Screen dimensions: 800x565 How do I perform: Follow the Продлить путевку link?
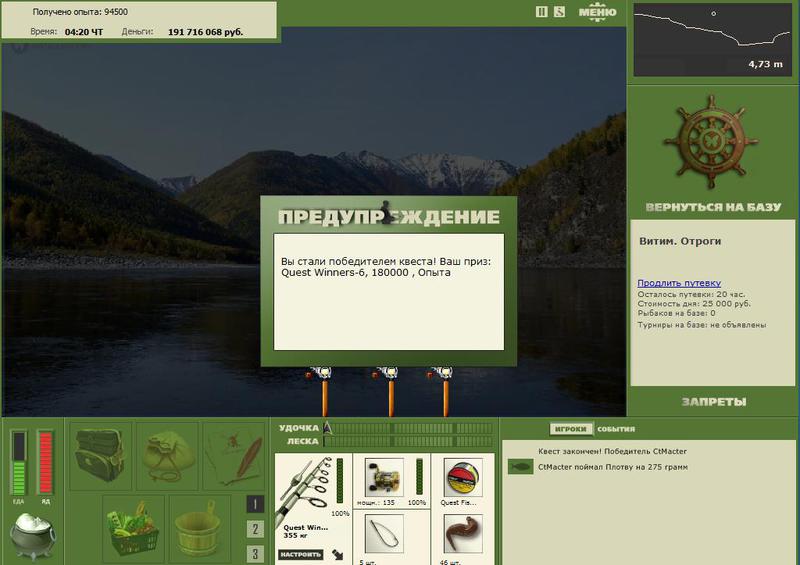point(679,283)
